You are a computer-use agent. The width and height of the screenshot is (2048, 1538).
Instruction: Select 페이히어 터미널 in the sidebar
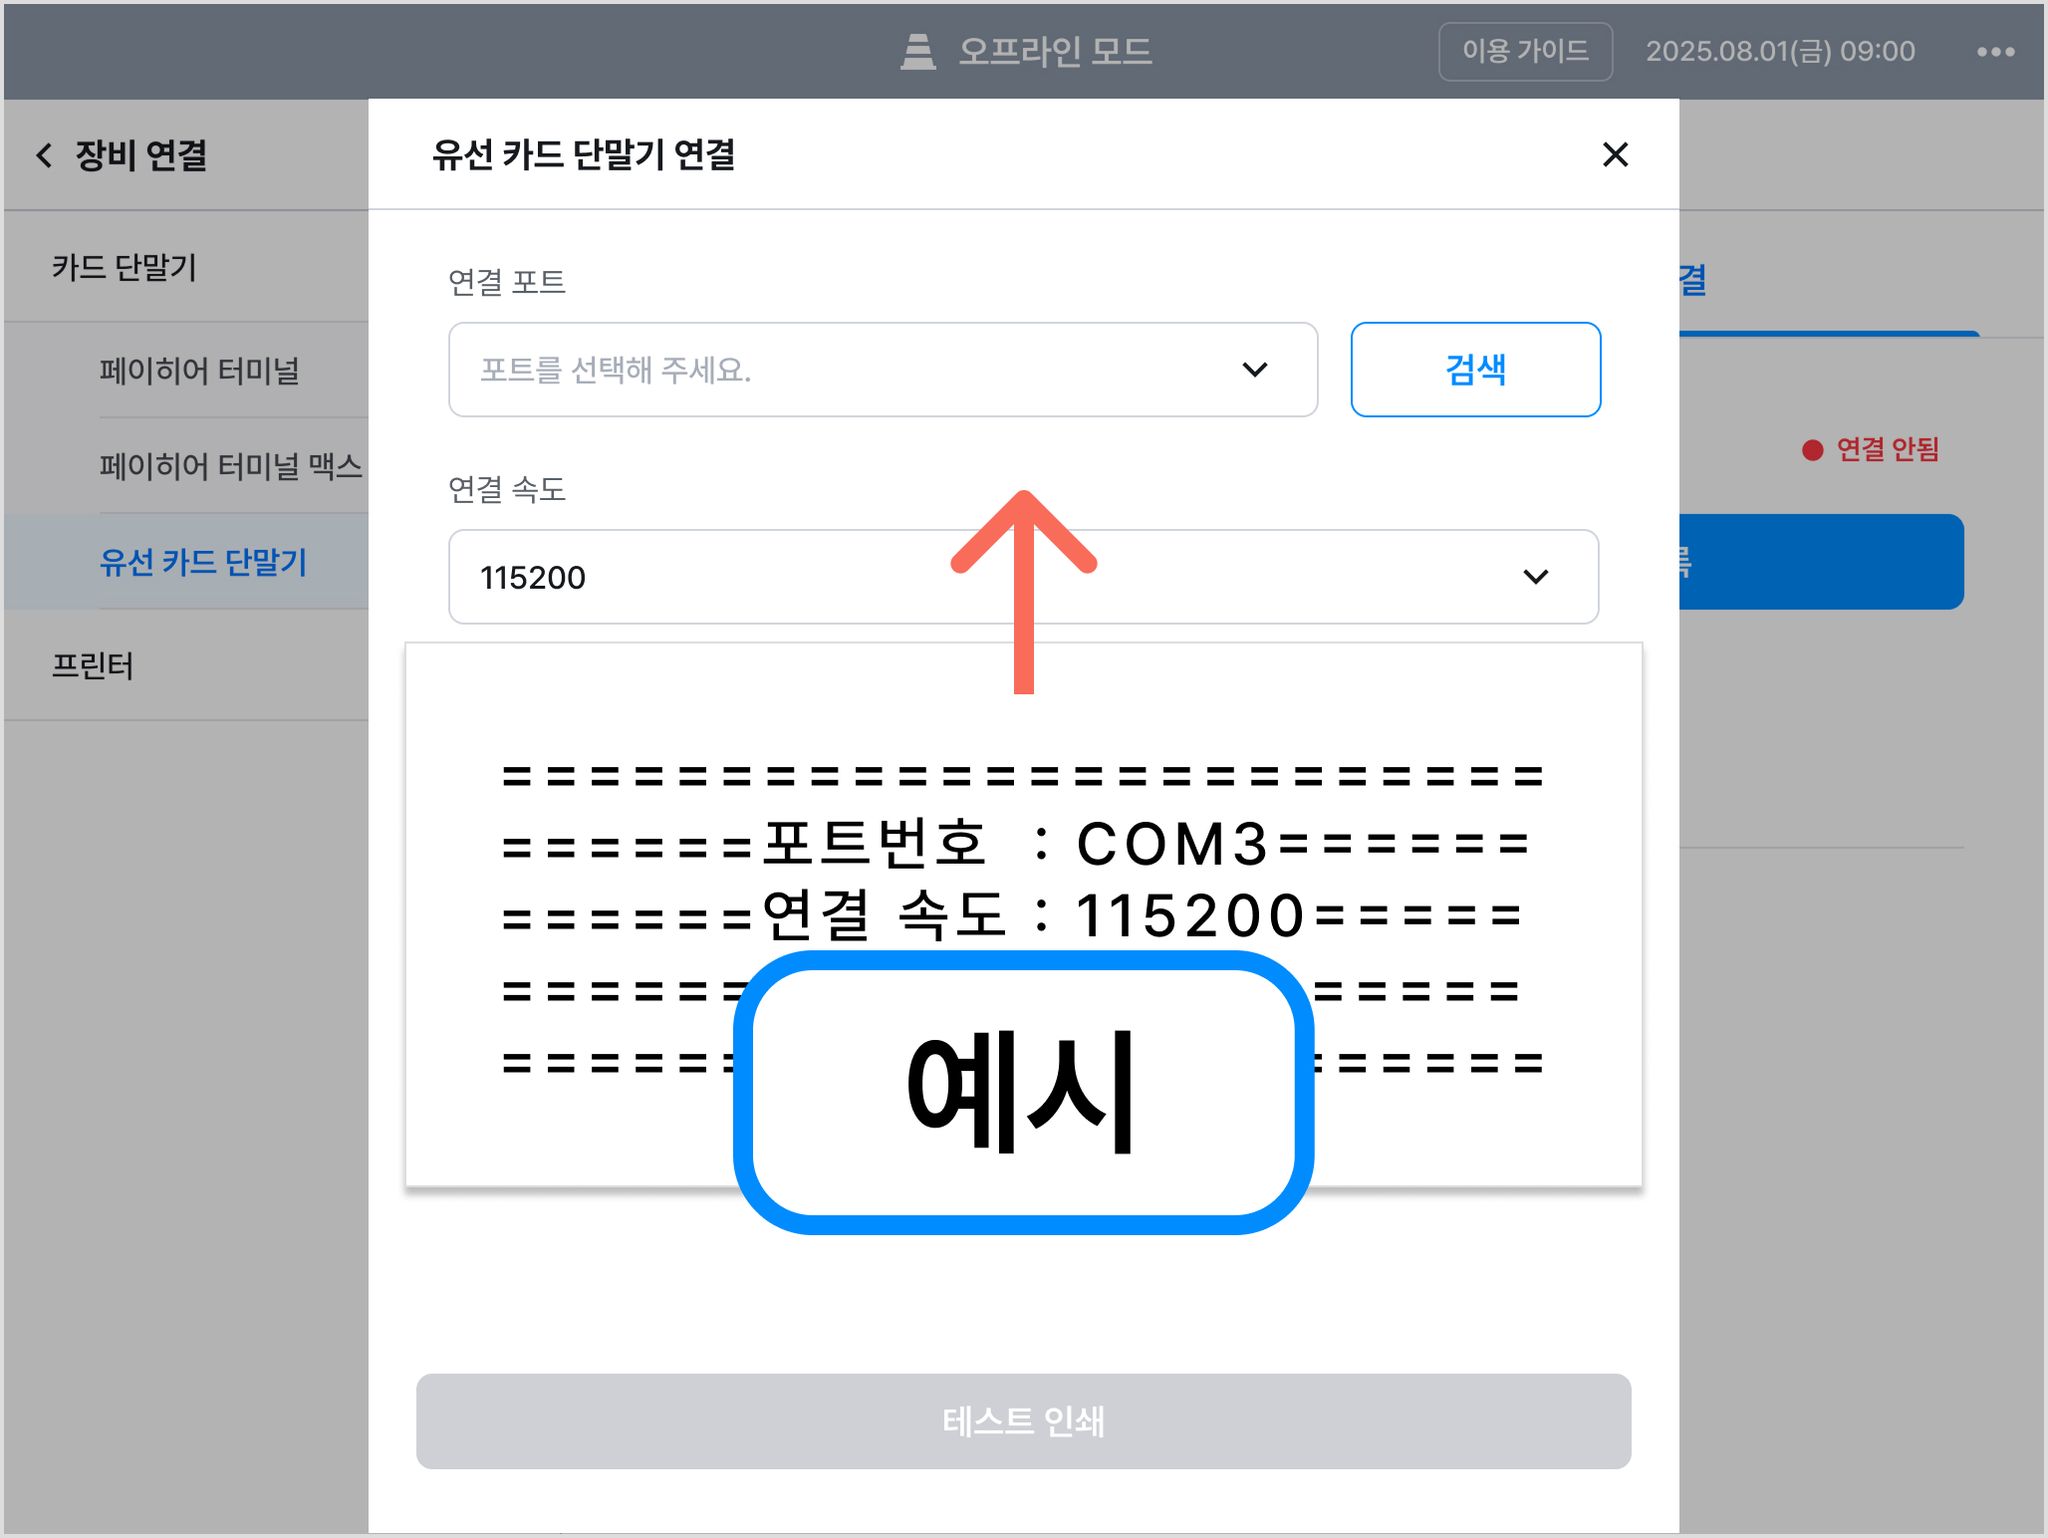(199, 370)
